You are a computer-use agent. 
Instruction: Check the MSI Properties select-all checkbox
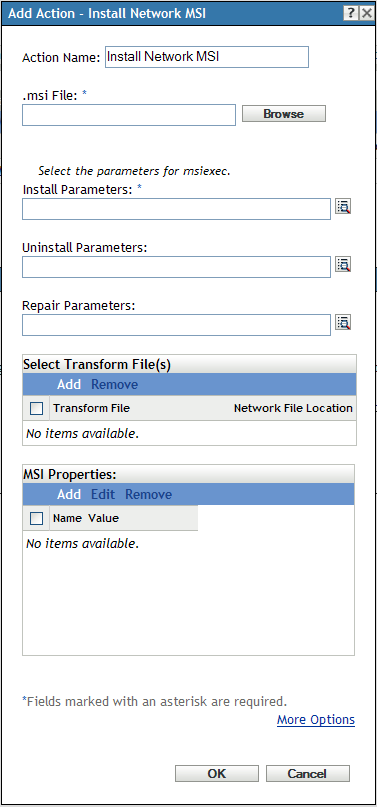click(37, 518)
